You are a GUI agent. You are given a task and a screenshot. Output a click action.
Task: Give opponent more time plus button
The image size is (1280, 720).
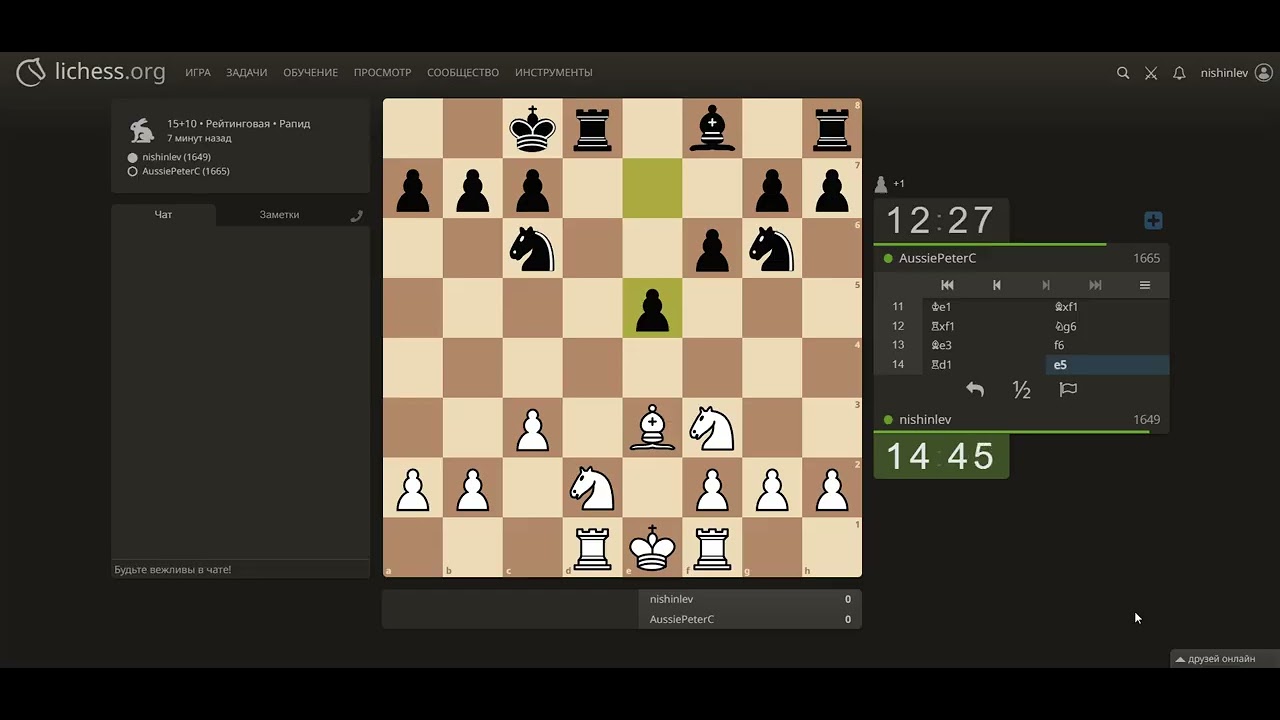tap(1153, 221)
